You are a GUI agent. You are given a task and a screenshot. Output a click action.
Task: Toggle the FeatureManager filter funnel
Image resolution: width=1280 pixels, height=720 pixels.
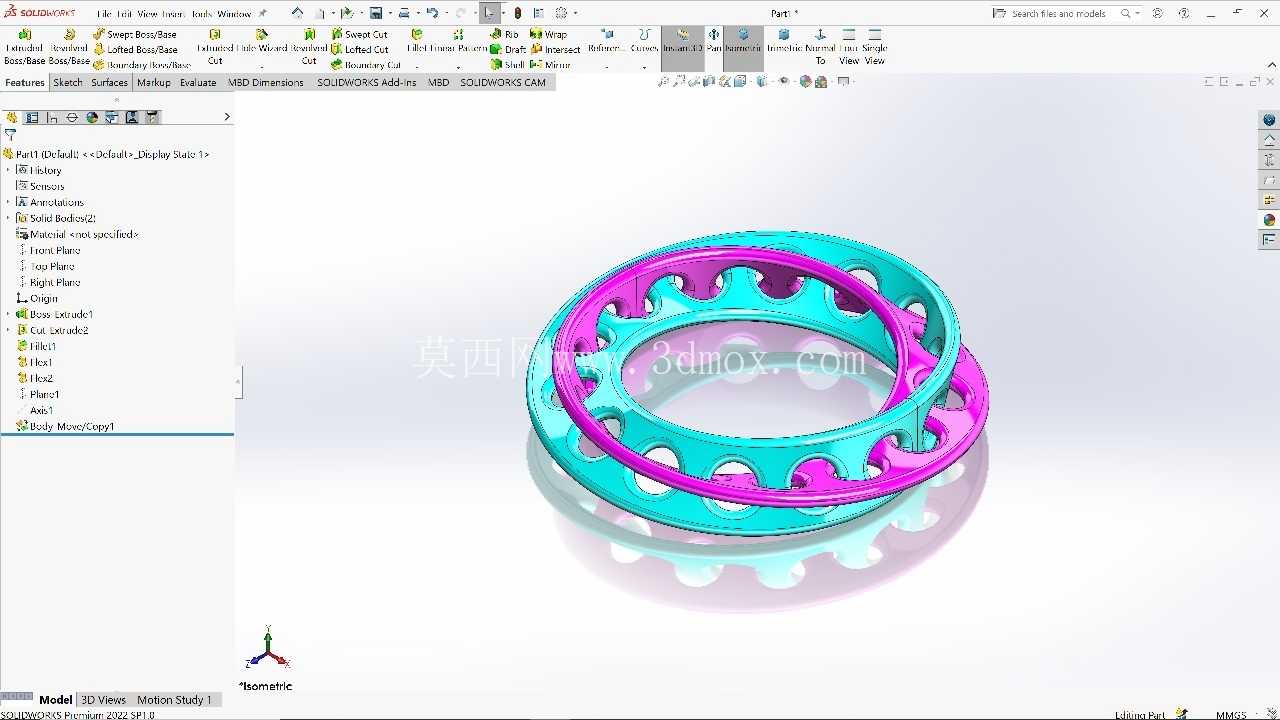tap(10, 134)
